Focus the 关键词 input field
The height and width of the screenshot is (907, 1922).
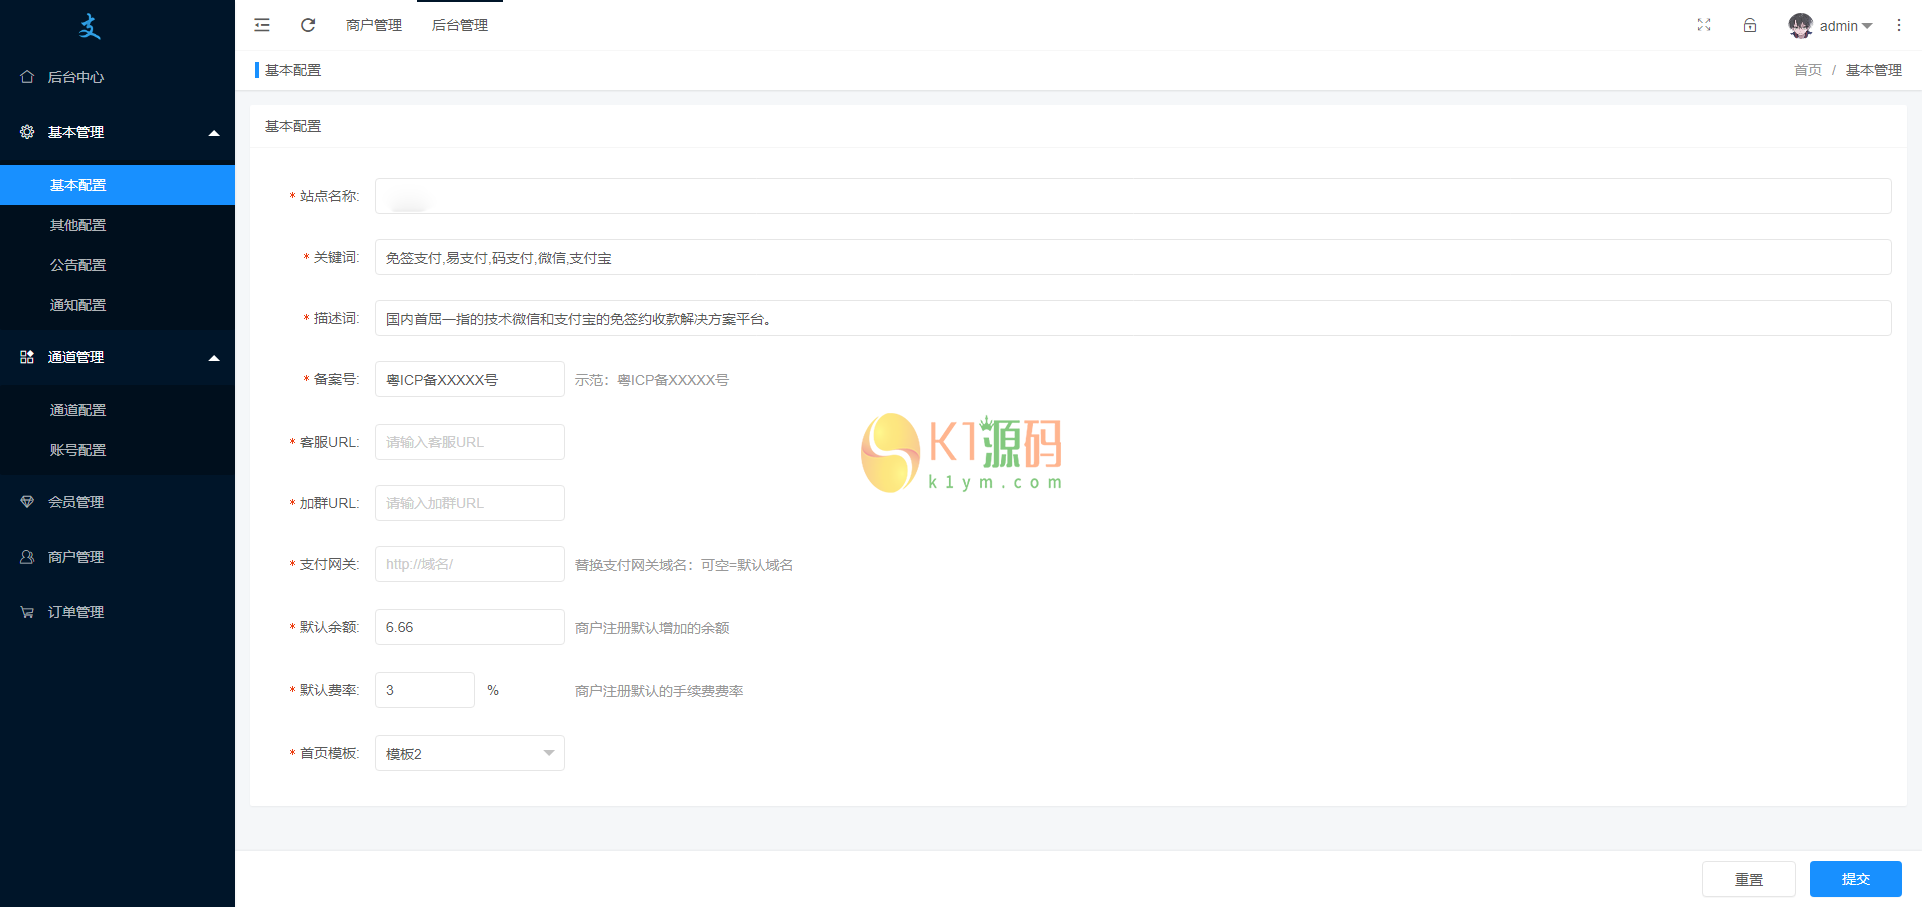point(1133,257)
